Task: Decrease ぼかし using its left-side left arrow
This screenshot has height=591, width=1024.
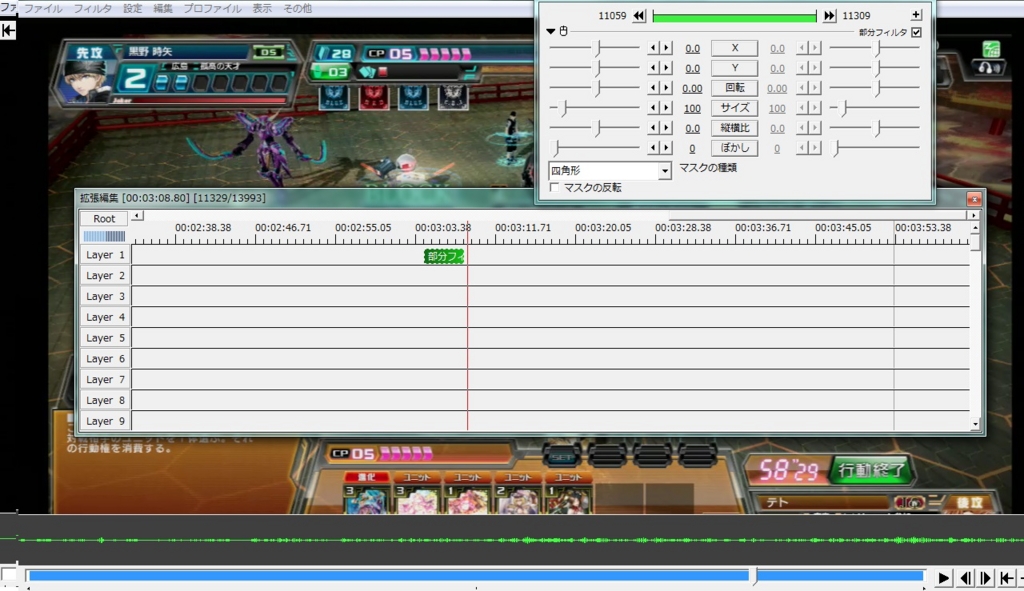Action: 653,148
